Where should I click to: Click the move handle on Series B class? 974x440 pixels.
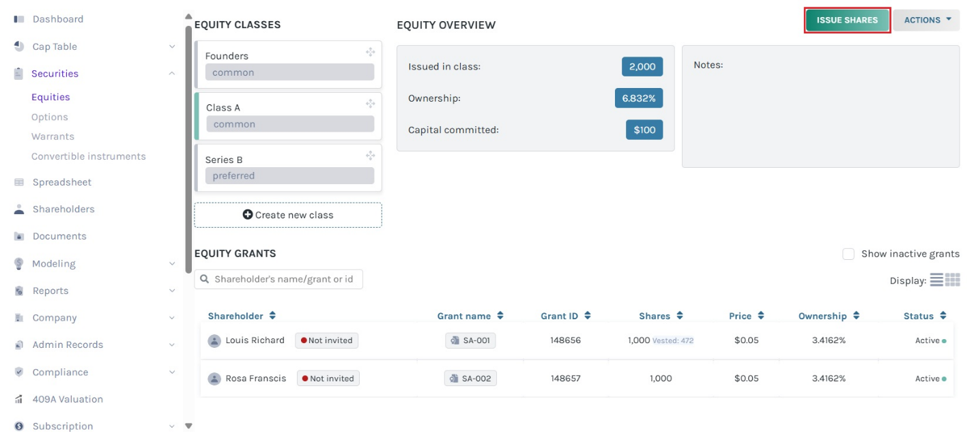[x=370, y=155]
